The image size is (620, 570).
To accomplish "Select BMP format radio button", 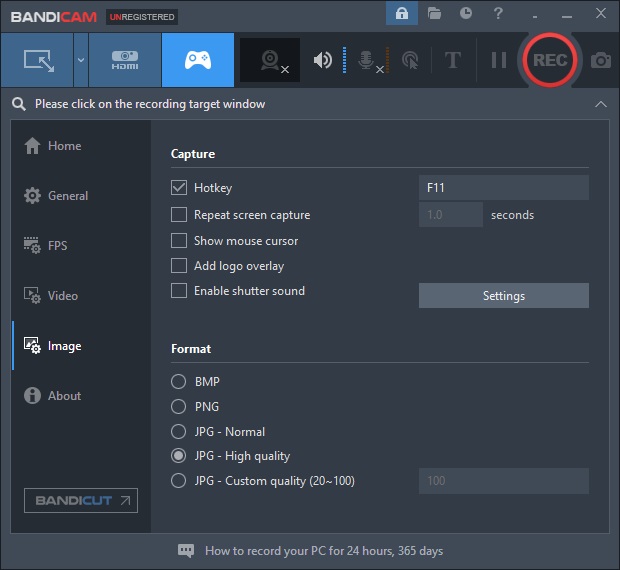I will coord(178,381).
